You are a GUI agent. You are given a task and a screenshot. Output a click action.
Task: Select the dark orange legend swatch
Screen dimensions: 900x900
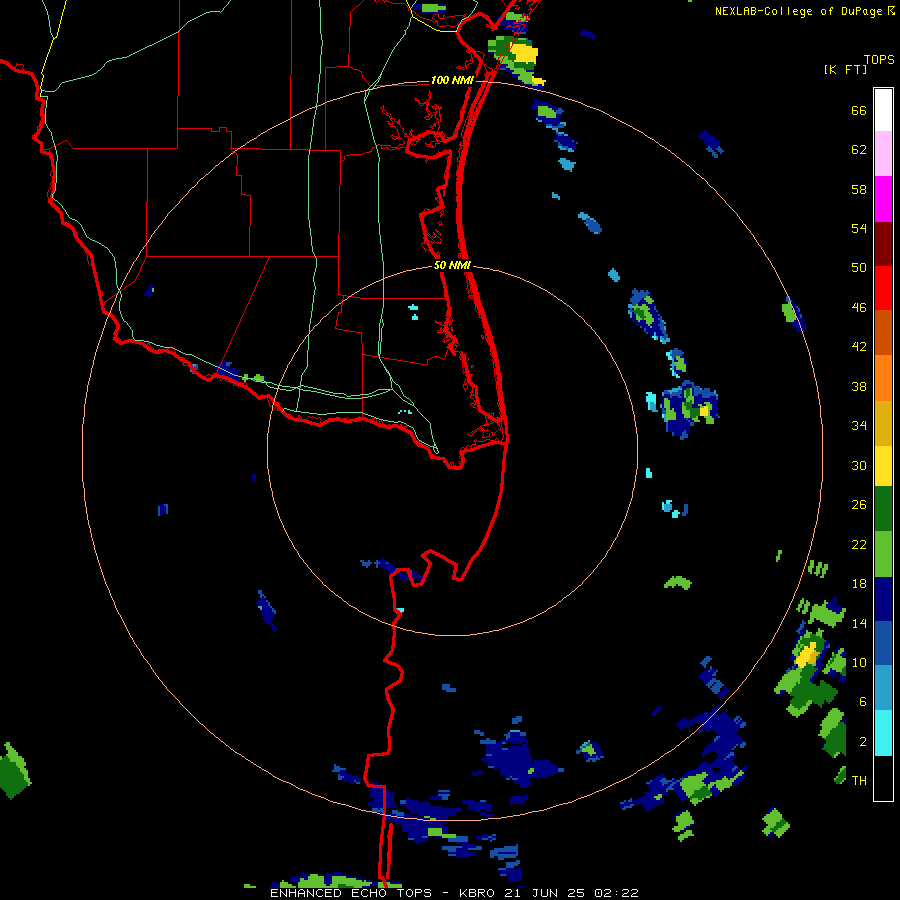pos(883,332)
